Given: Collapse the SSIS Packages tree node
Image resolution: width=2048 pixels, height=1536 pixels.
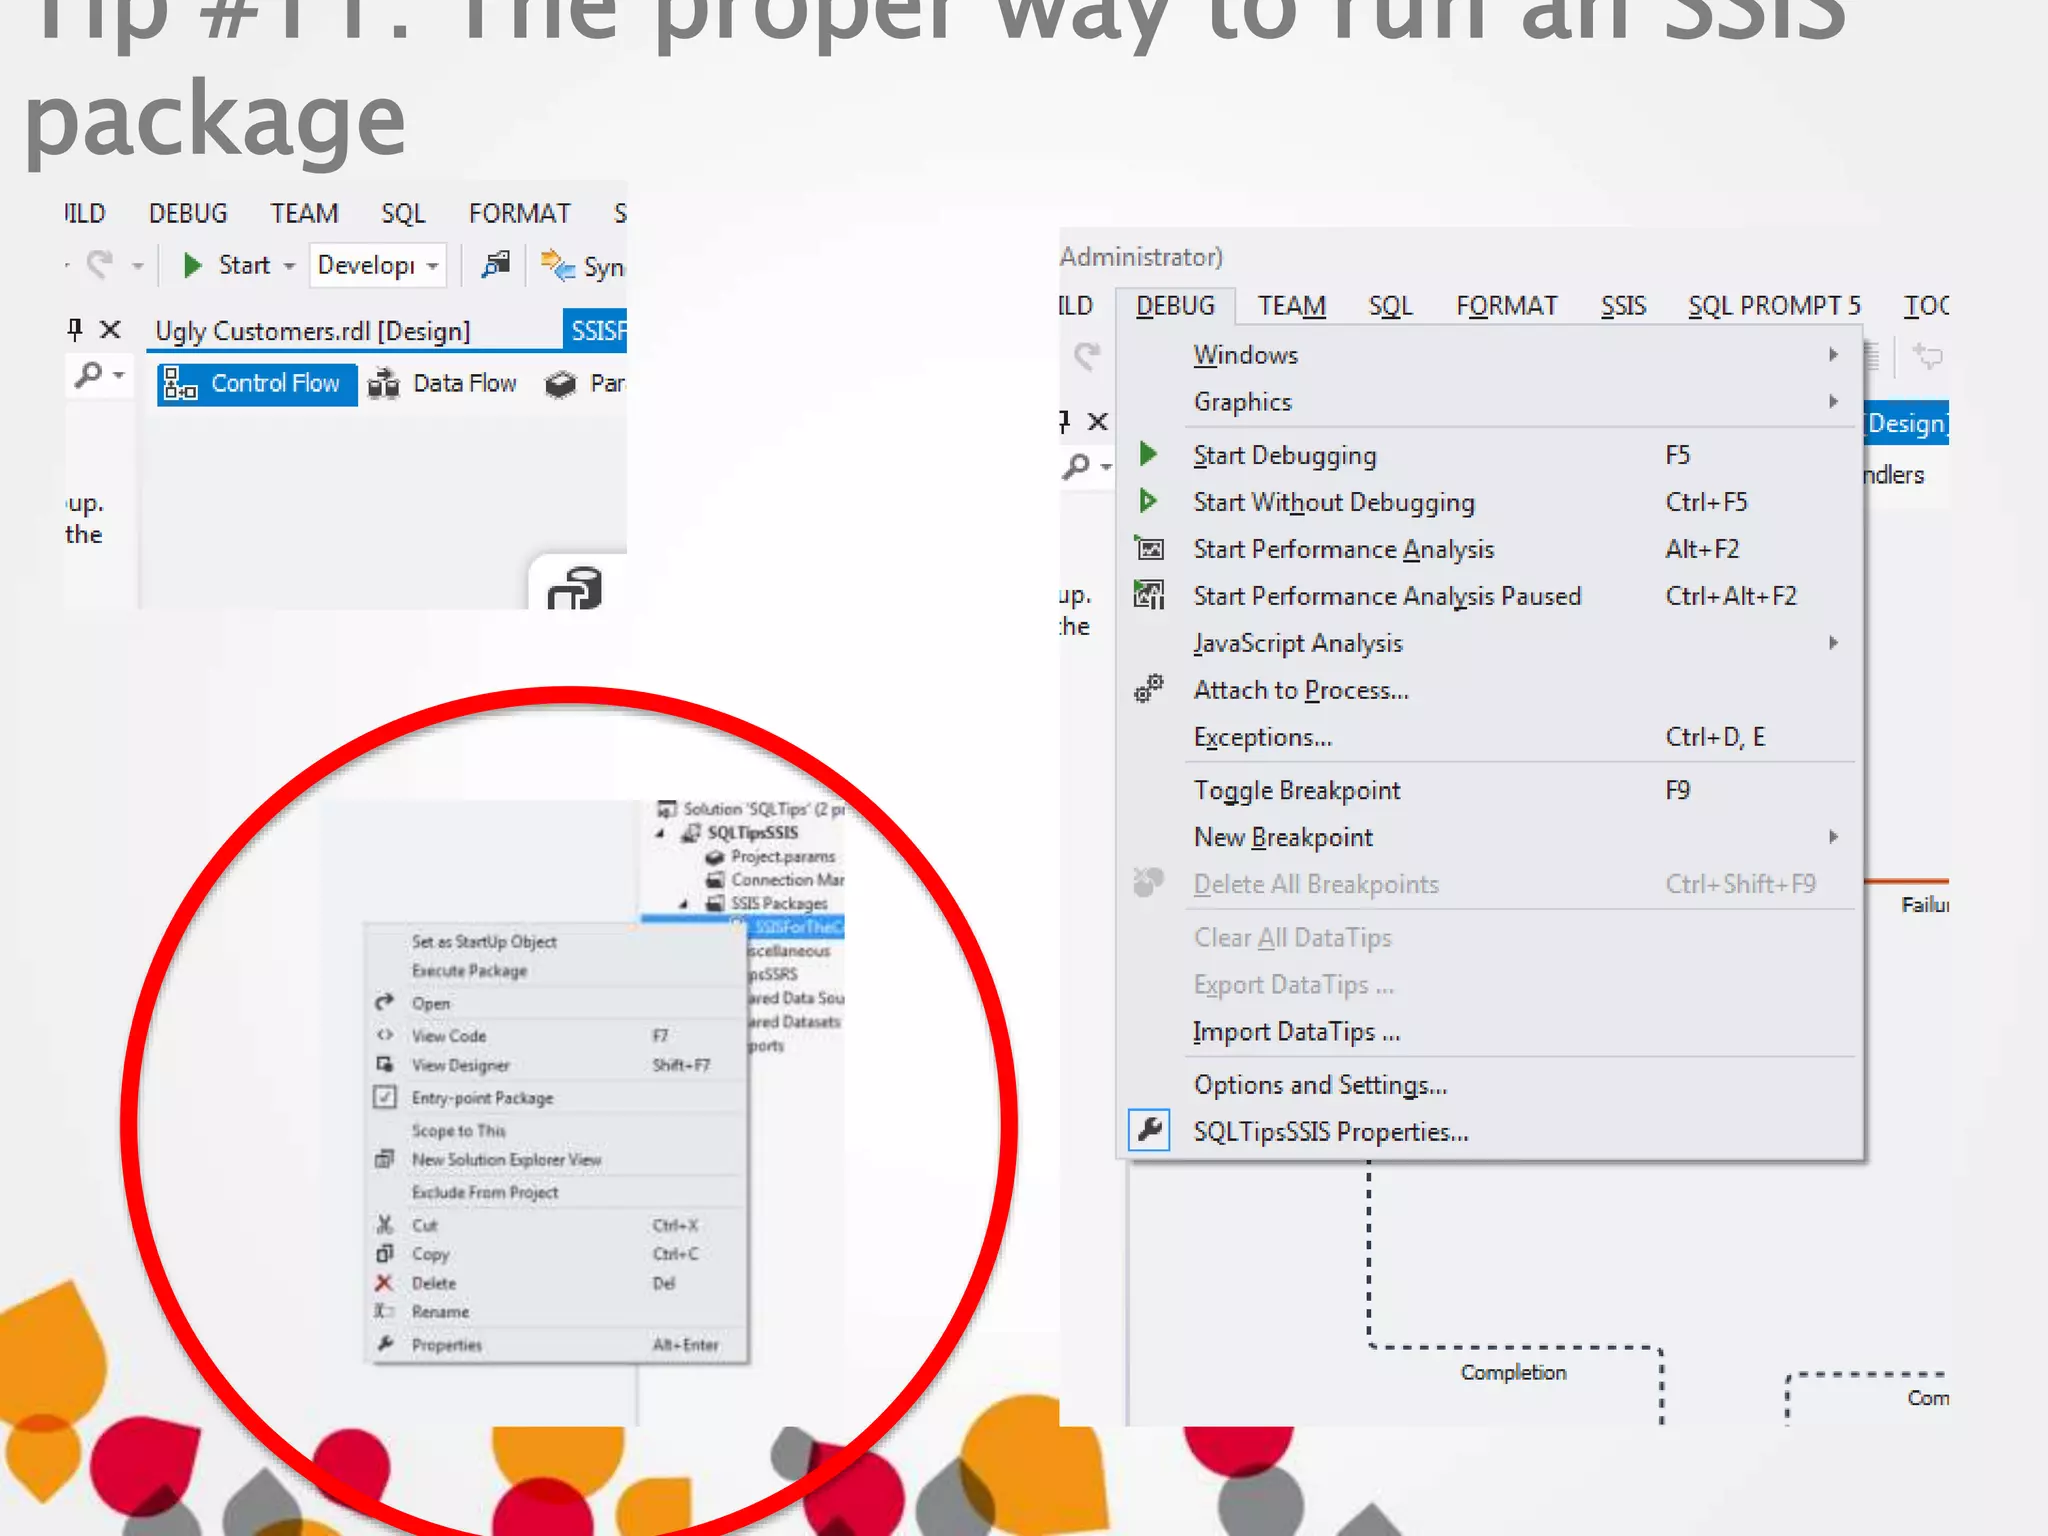Looking at the screenshot, I should click(684, 905).
